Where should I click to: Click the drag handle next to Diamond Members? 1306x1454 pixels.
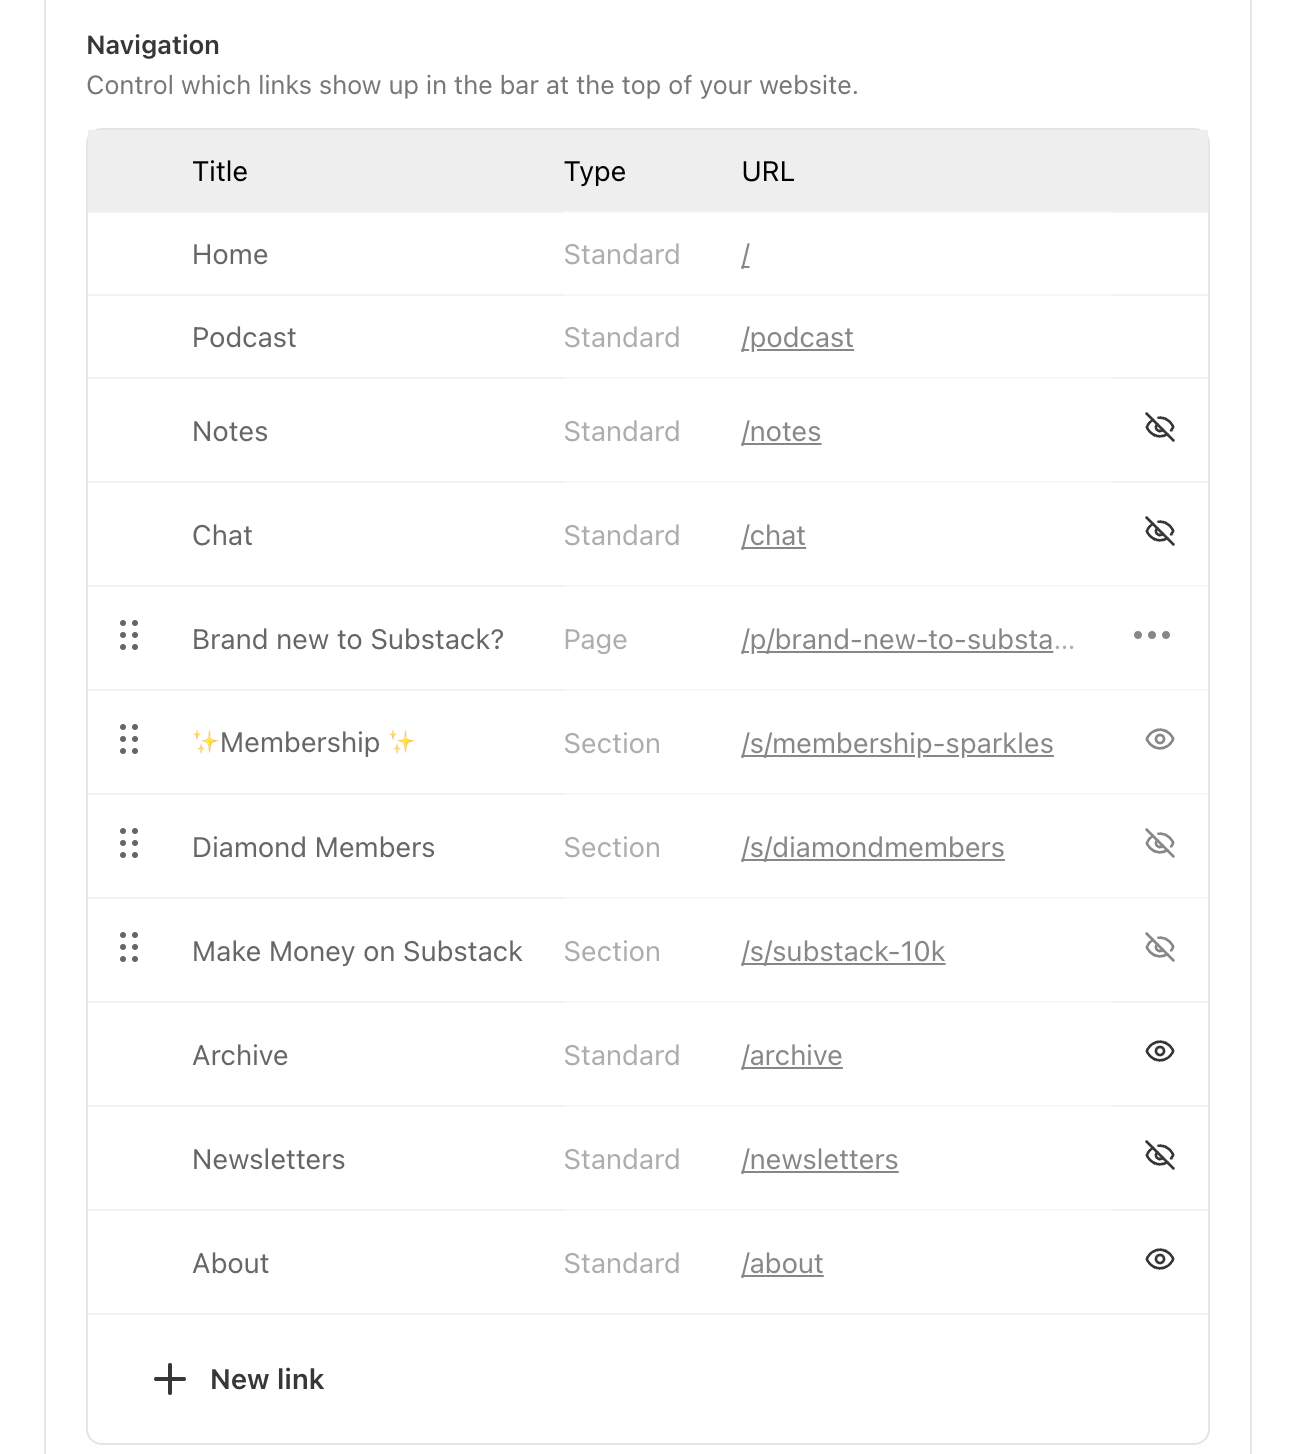[128, 845]
